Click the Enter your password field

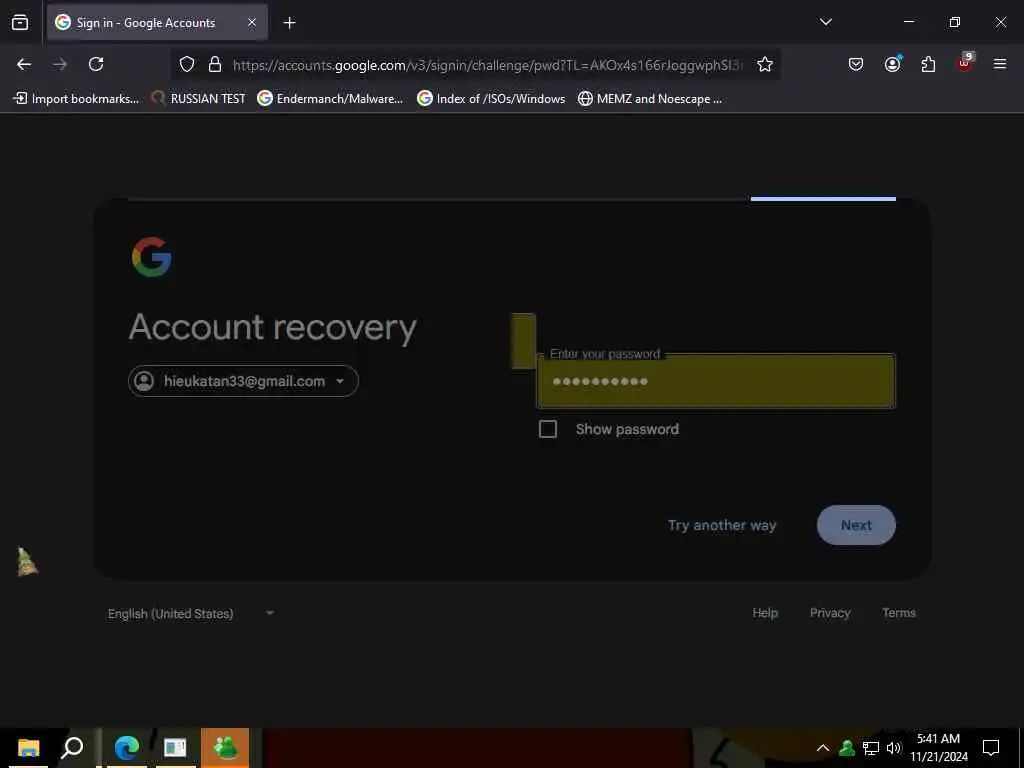[x=716, y=381]
